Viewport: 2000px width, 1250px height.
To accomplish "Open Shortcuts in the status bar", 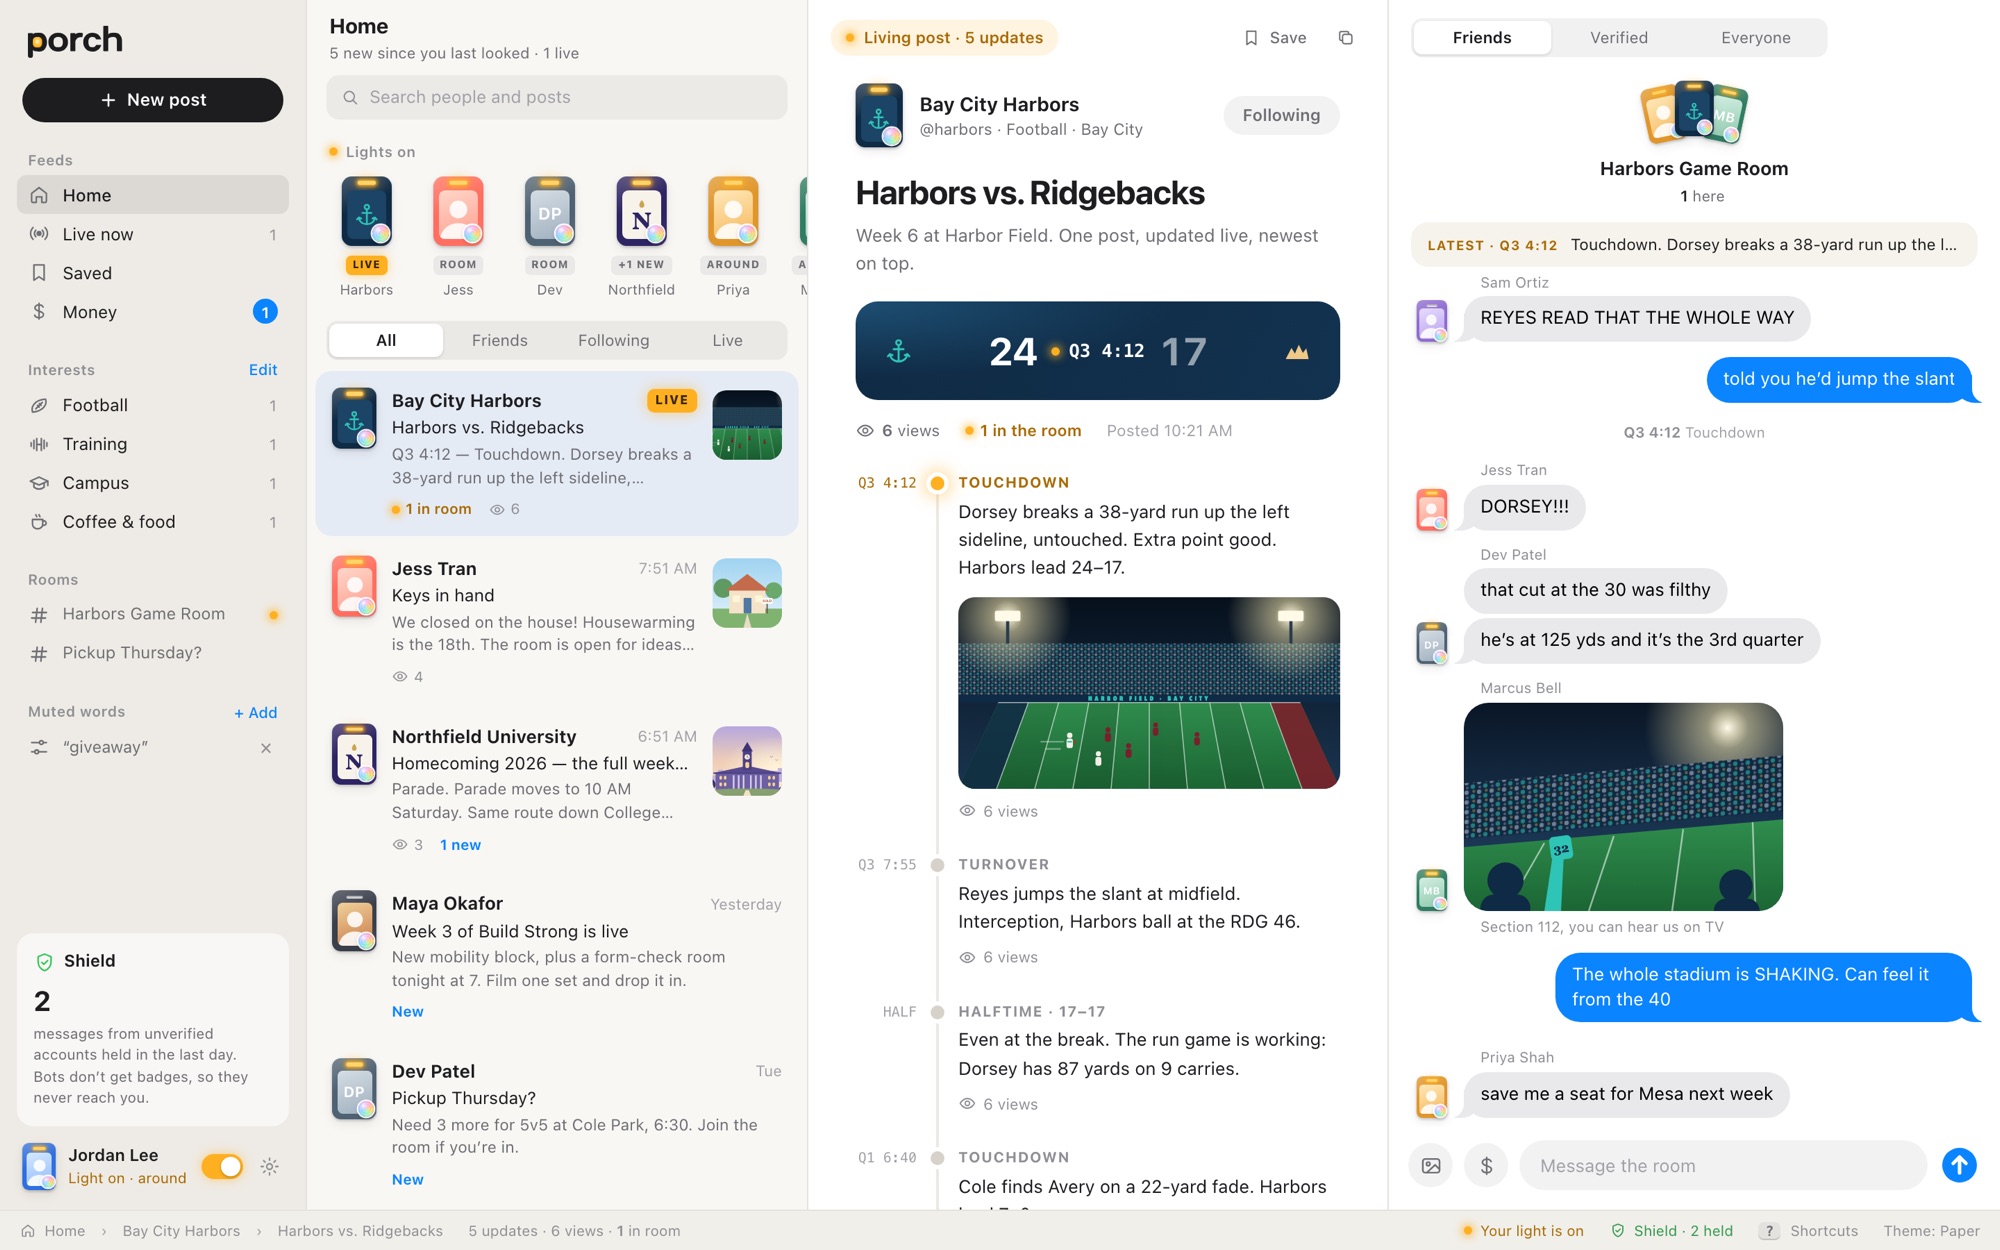I will [x=1809, y=1231].
